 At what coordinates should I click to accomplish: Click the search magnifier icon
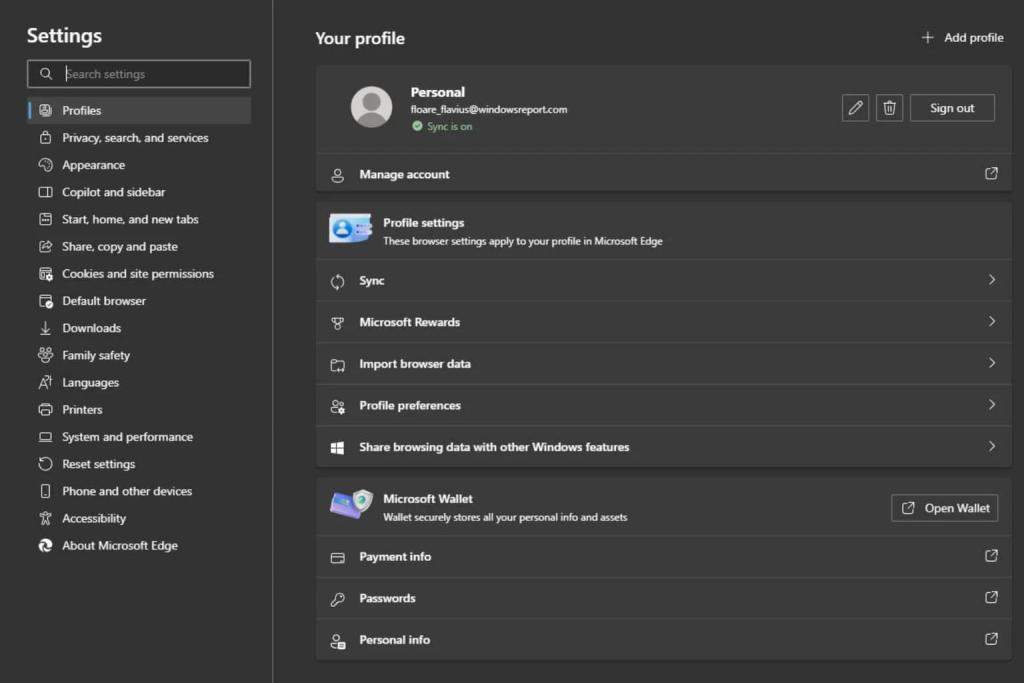46,74
